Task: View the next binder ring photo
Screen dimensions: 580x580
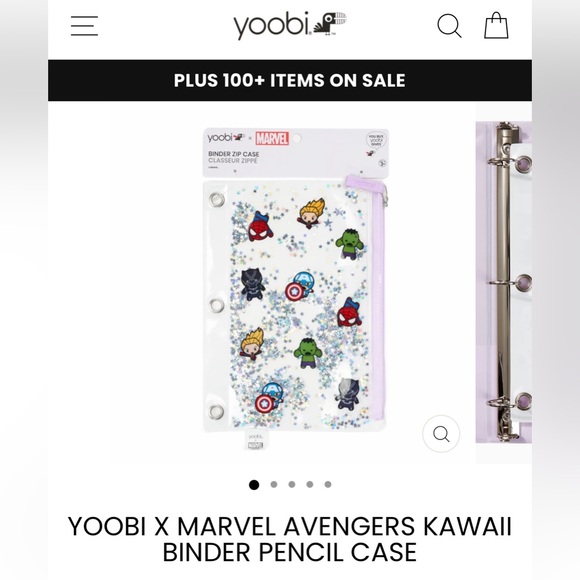Action: [504, 282]
